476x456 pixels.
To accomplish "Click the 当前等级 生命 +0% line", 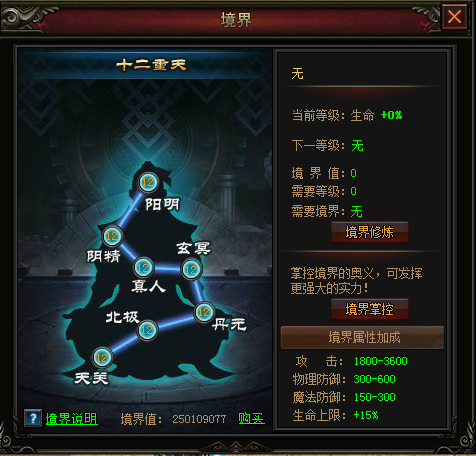I will (x=347, y=115).
